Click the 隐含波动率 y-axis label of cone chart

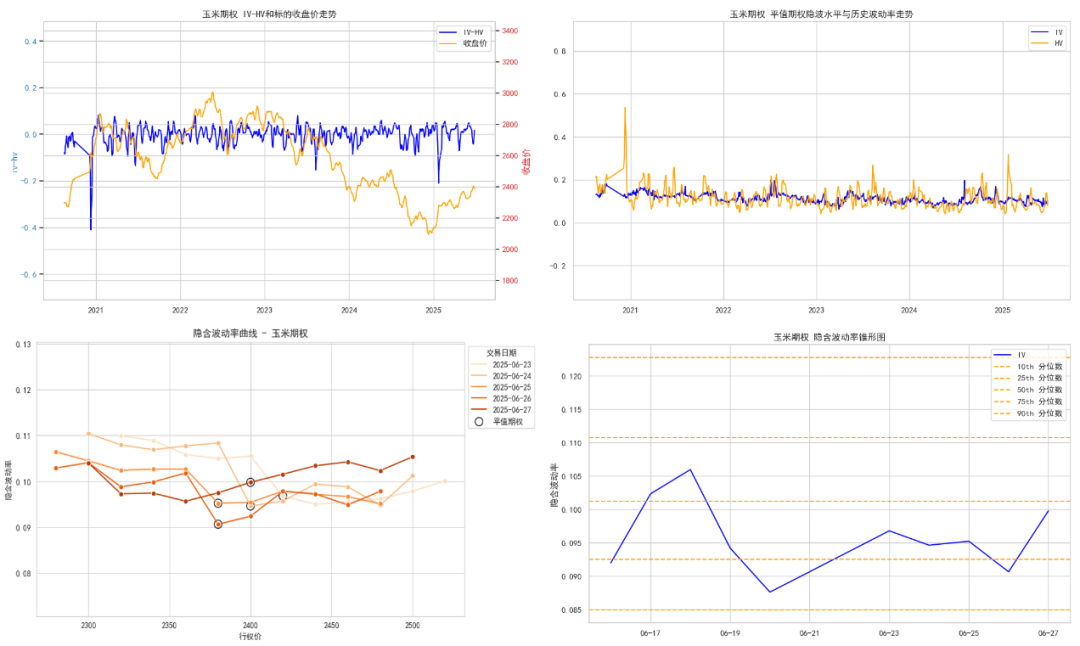pos(554,486)
